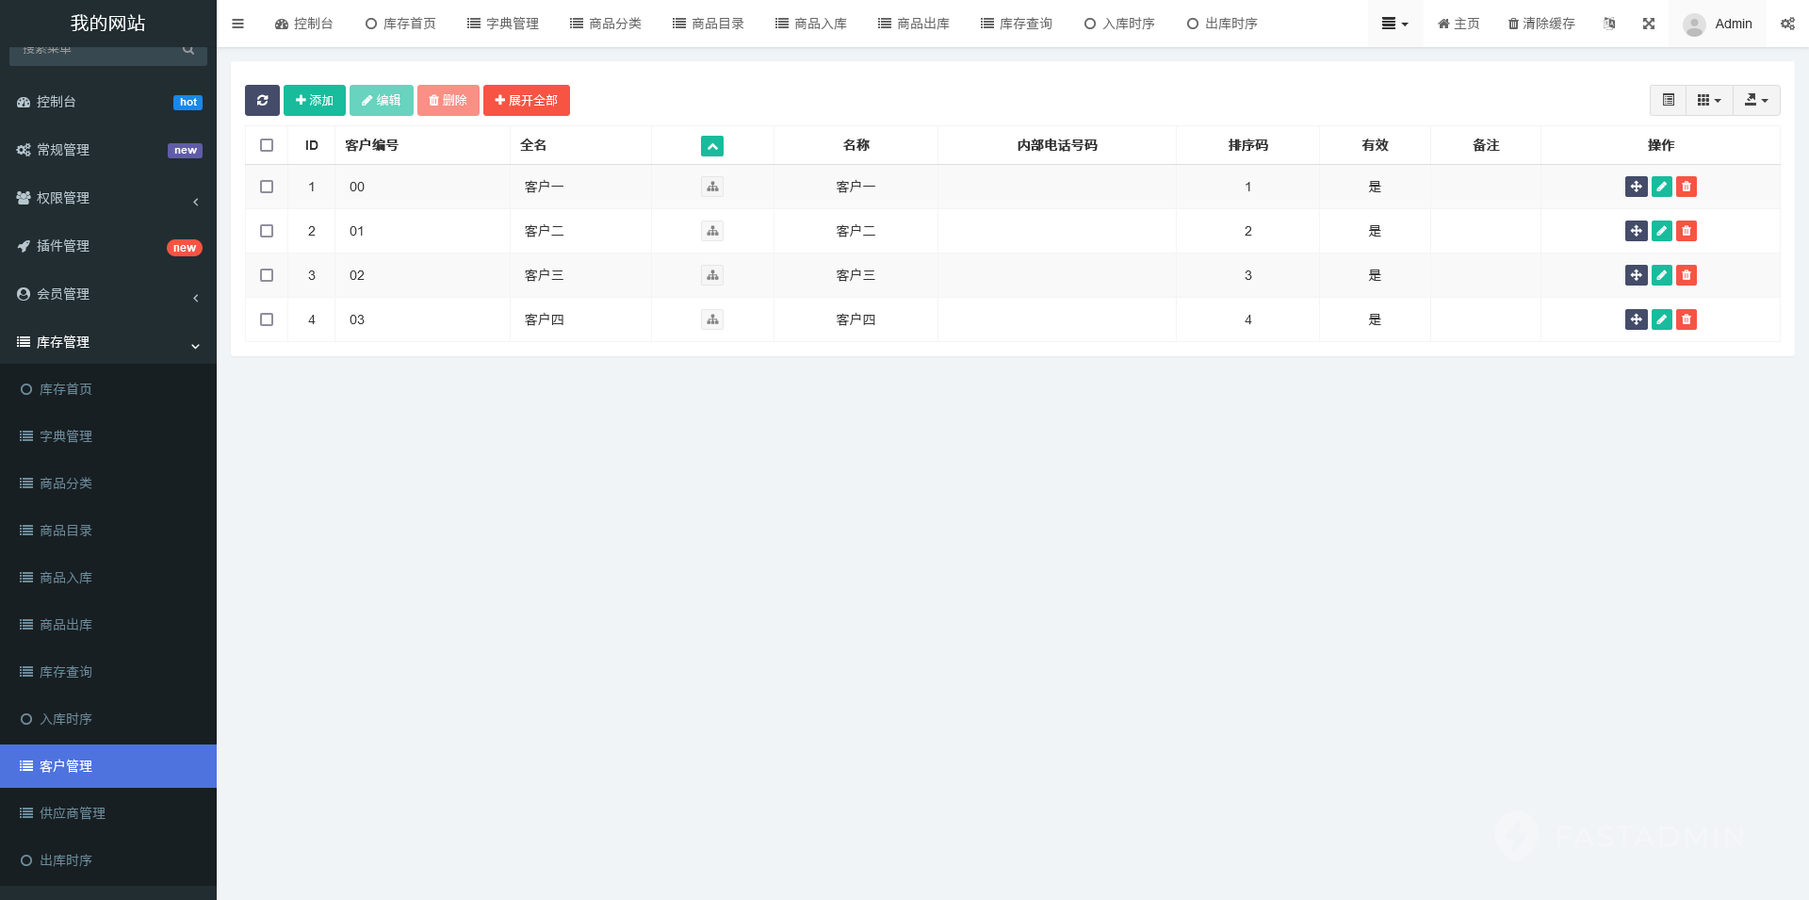Tick the checkbox for row ID 3

pos(266,275)
